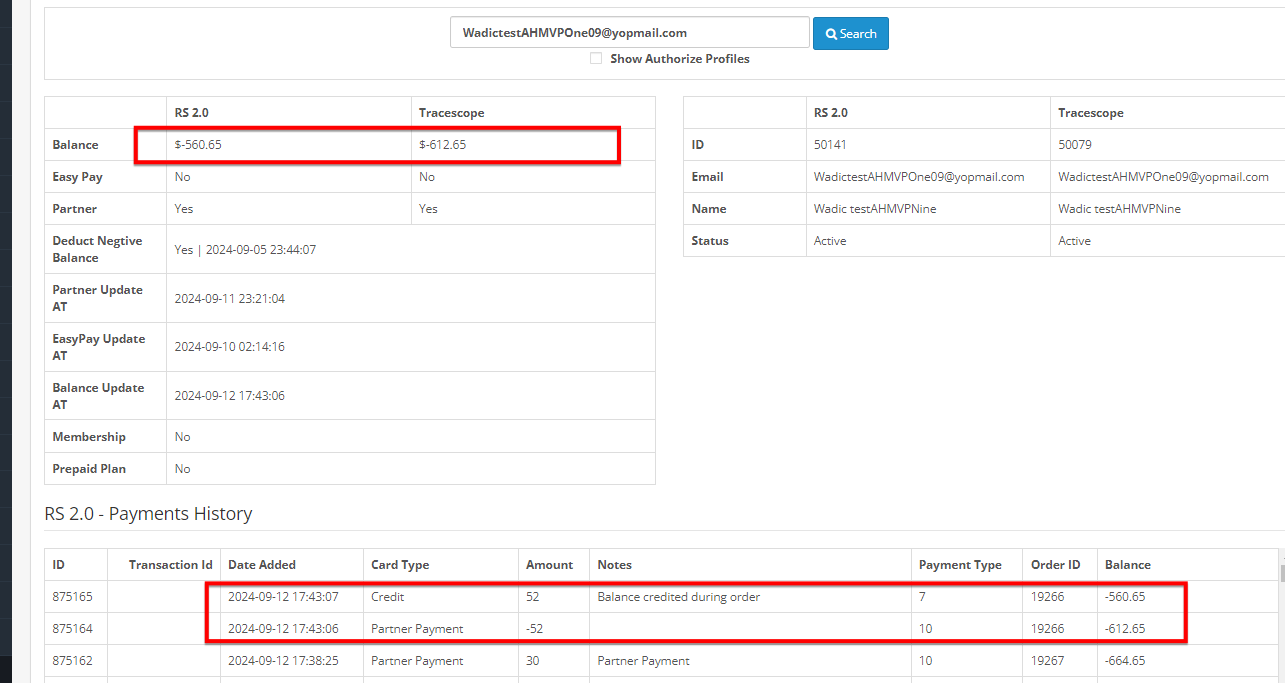Select payment ID 875162 cell
This screenshot has width=1285, height=683.
72,661
